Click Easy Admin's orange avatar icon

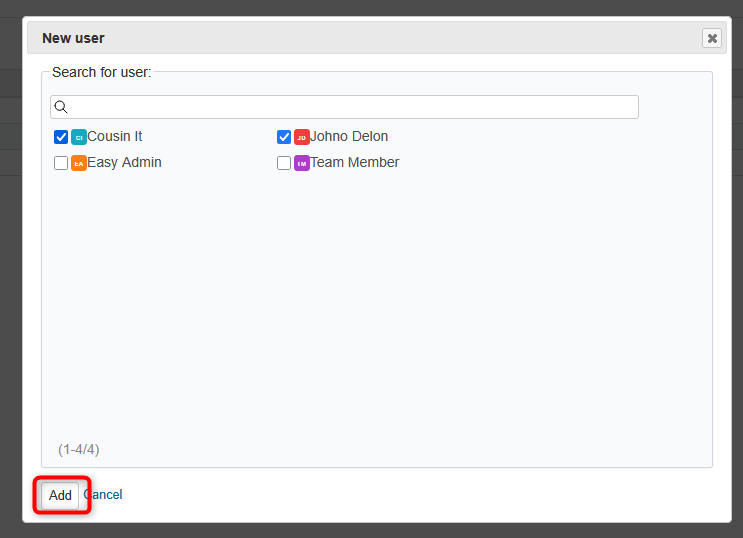tap(79, 163)
